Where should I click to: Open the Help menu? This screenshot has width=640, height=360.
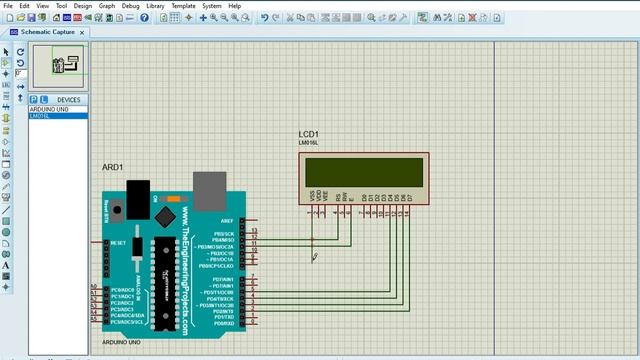(235, 6)
